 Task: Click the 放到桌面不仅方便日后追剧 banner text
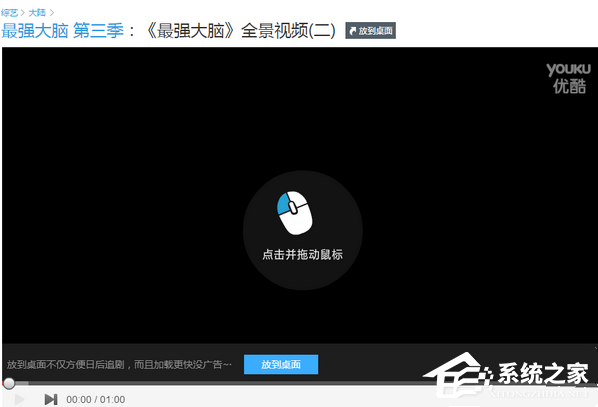coord(119,365)
